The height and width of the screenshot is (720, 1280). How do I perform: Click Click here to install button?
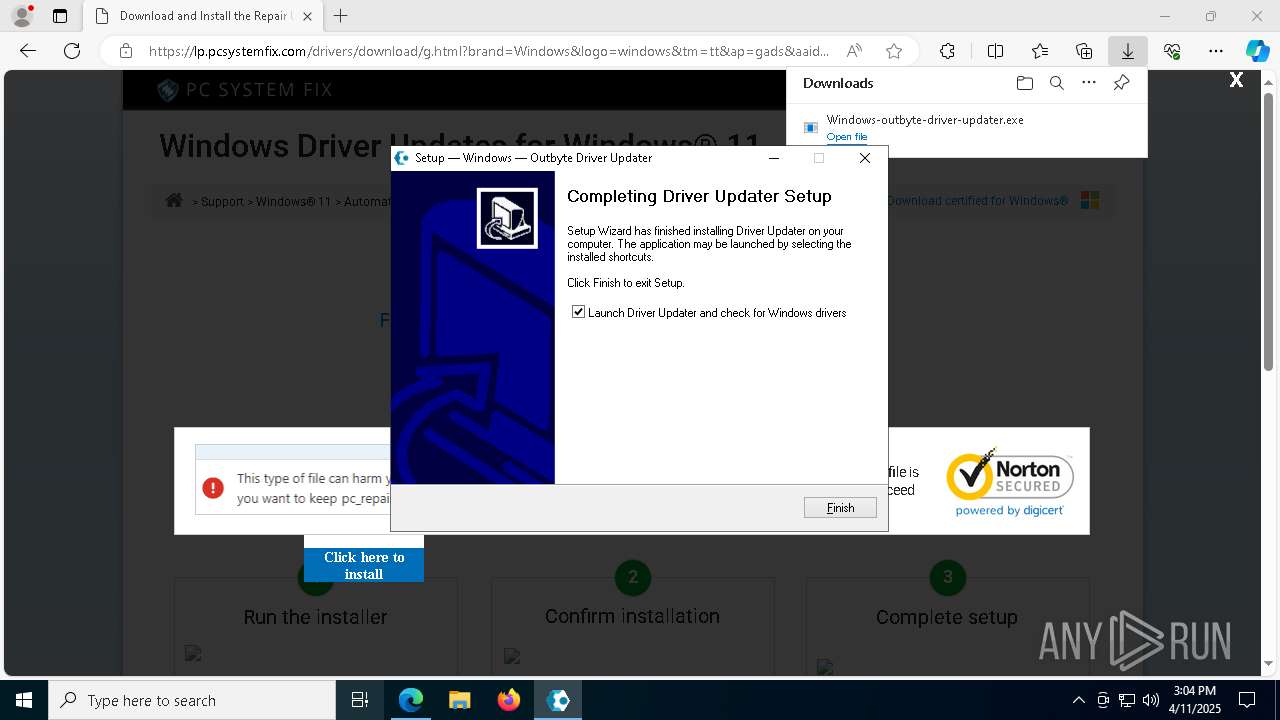click(364, 565)
